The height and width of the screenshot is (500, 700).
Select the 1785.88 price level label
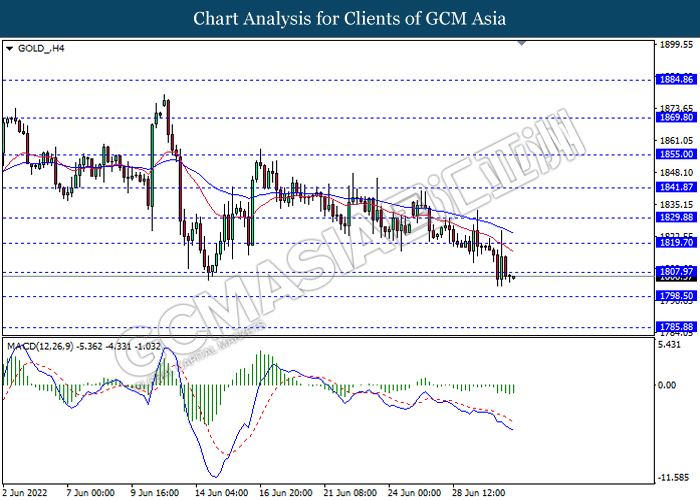pos(677,327)
